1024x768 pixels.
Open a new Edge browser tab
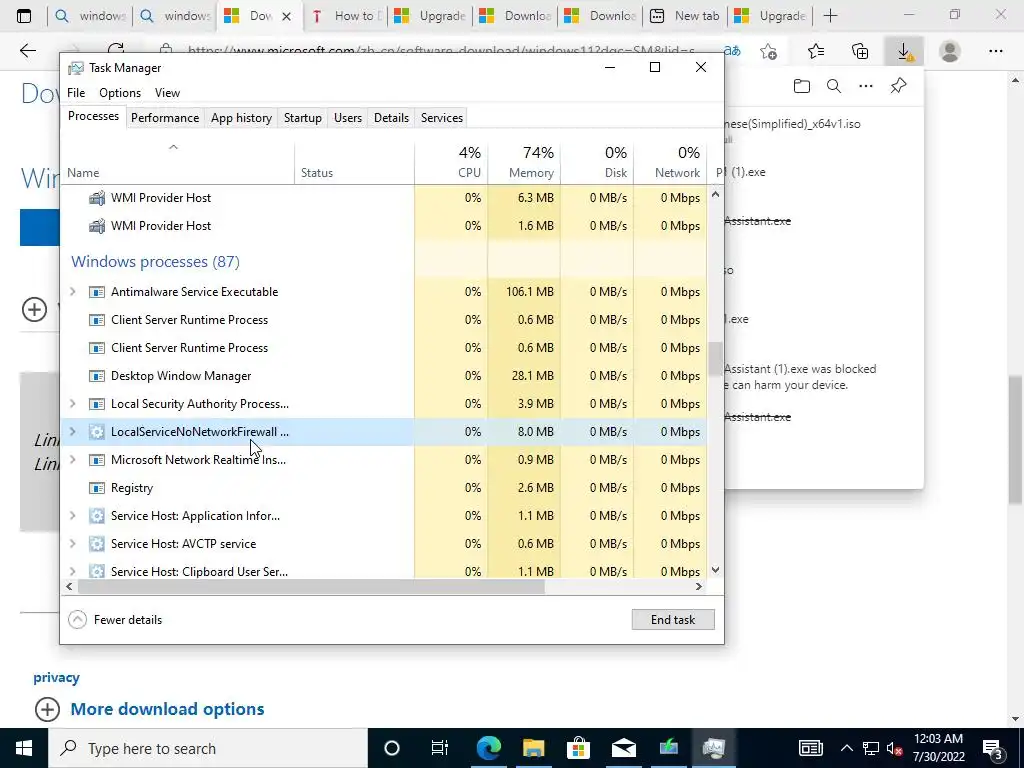tap(830, 16)
